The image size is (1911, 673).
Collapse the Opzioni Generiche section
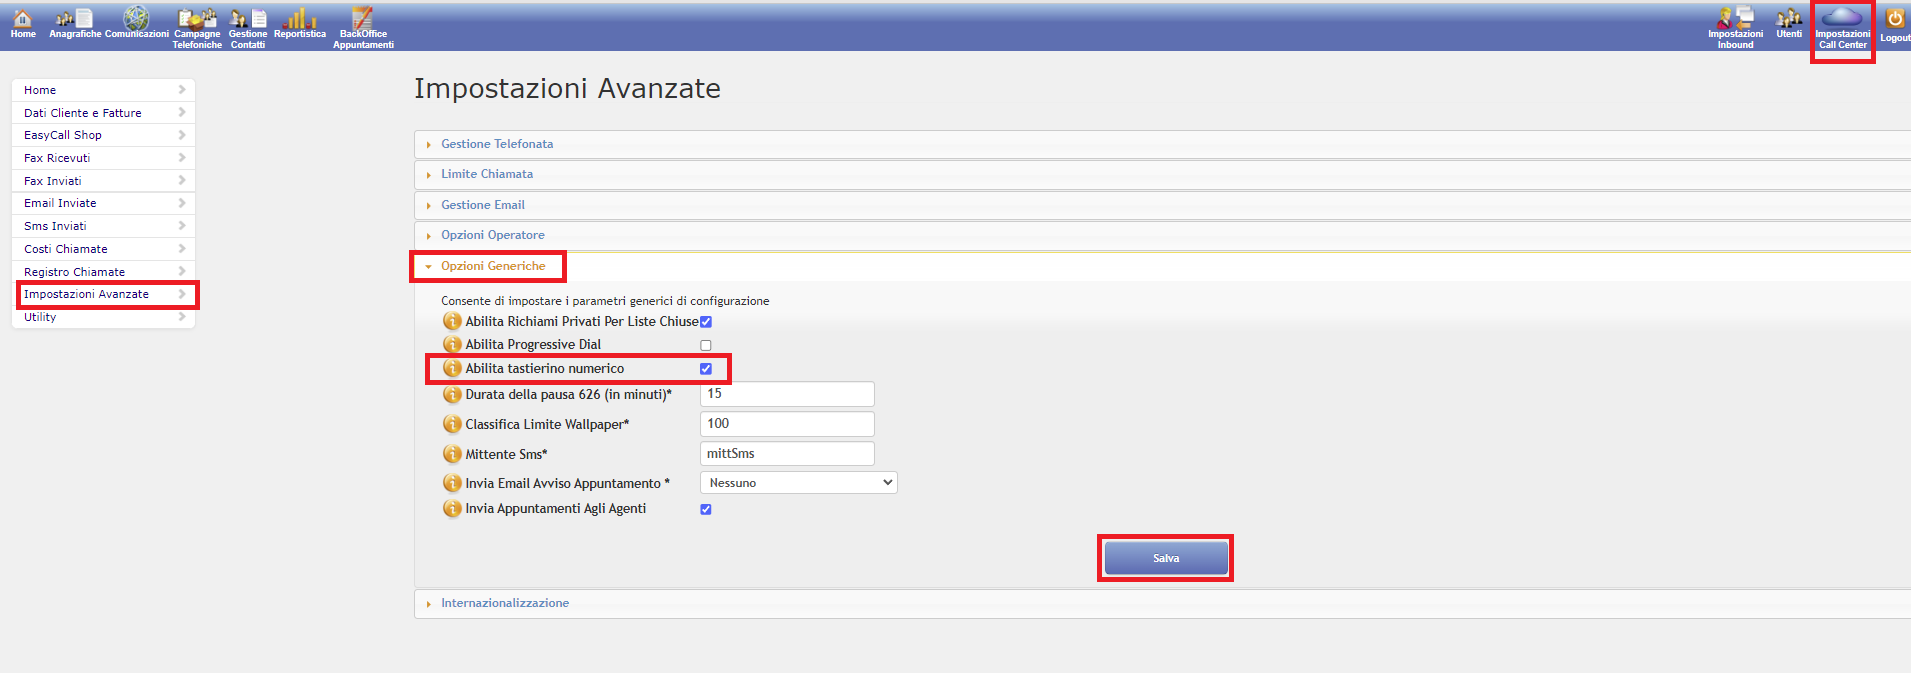pos(493,266)
